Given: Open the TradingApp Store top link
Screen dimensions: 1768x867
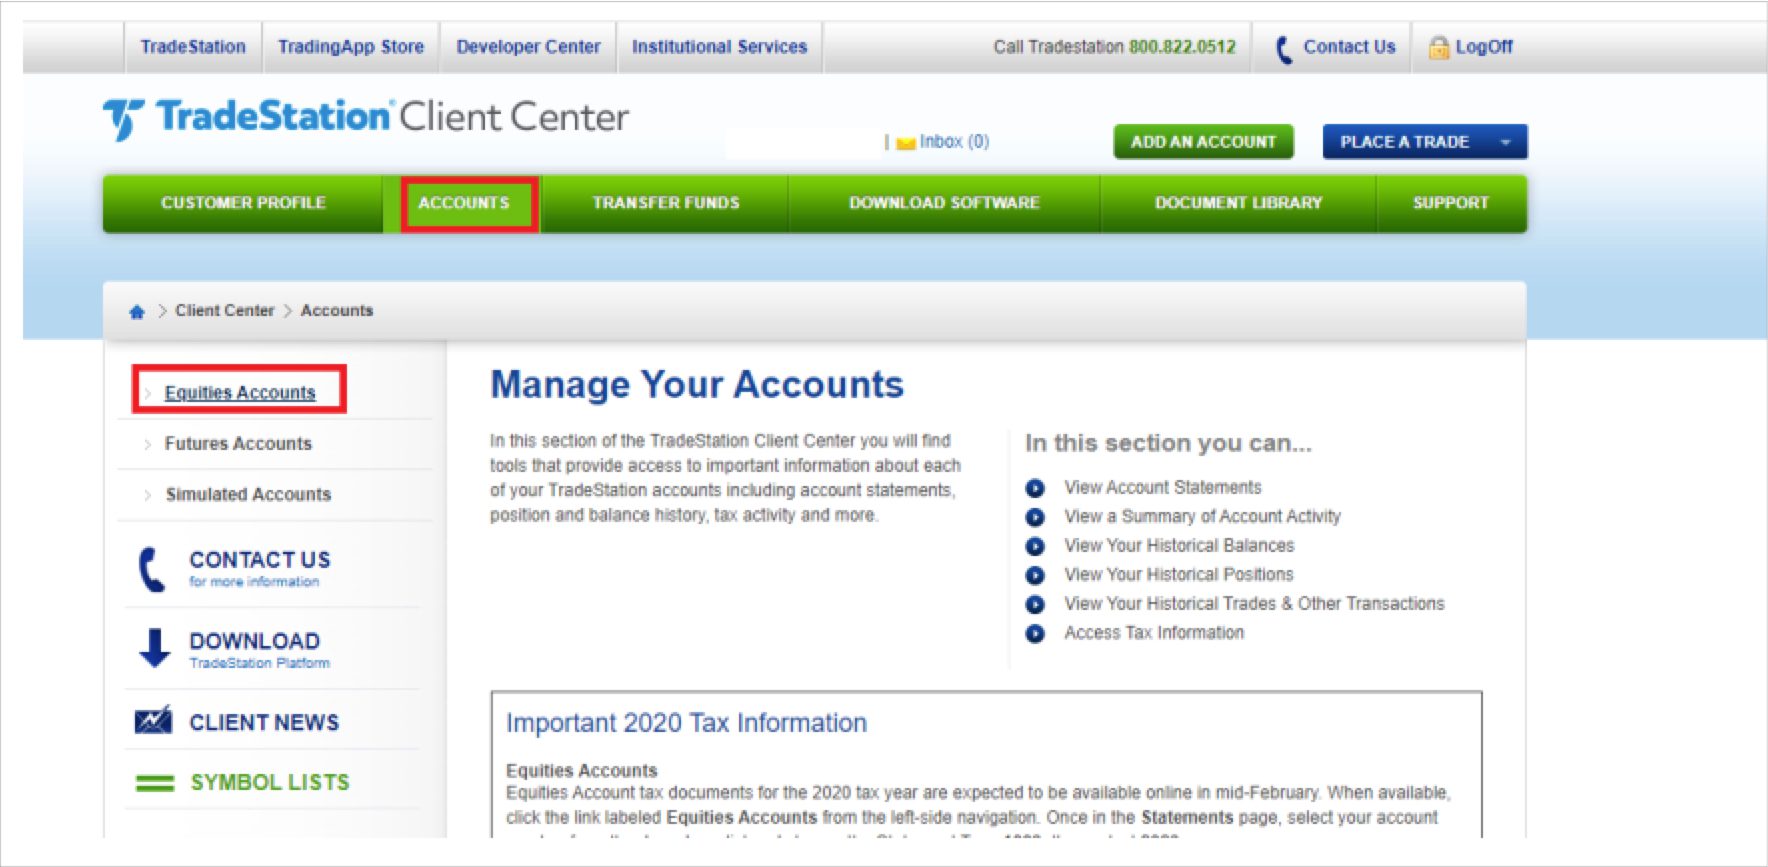Looking at the screenshot, I should (351, 47).
